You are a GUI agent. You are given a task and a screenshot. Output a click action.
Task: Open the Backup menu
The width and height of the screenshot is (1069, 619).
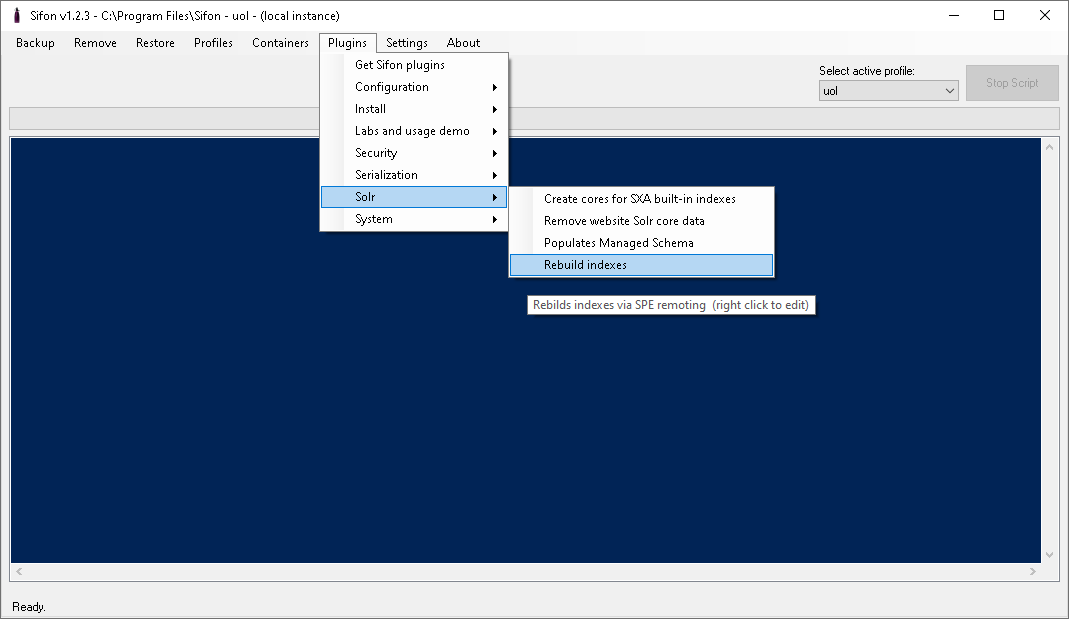(35, 43)
